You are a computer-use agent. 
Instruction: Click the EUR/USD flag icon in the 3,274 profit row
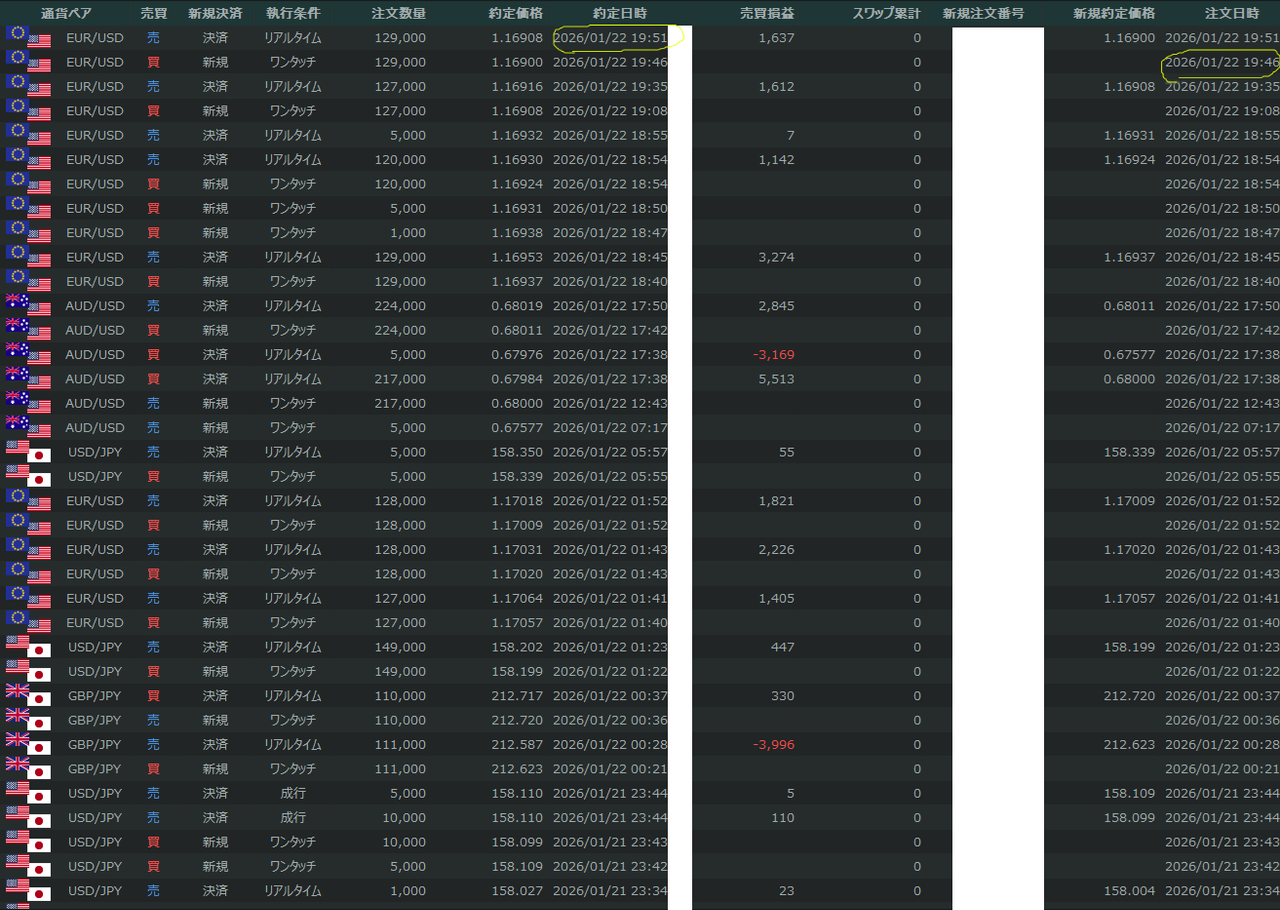point(28,257)
